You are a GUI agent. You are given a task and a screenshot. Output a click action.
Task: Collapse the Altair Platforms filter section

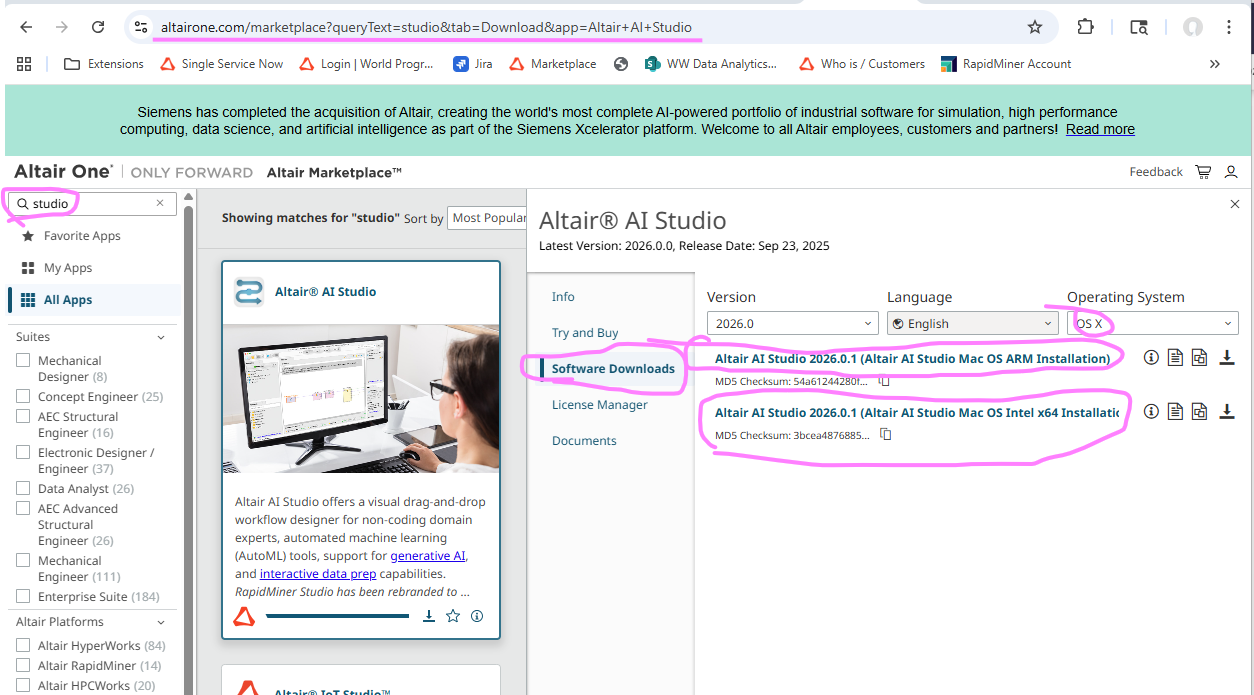coord(161,622)
